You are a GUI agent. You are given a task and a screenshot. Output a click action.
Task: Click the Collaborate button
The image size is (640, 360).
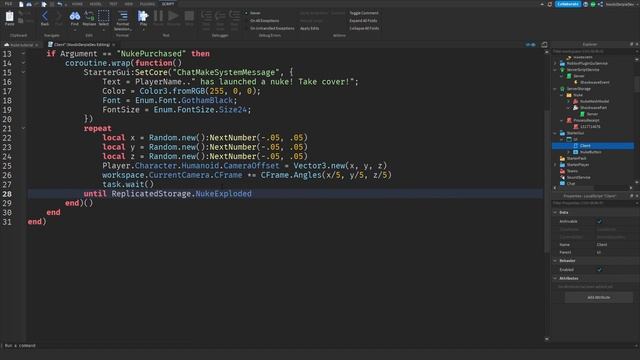coord(568,4)
